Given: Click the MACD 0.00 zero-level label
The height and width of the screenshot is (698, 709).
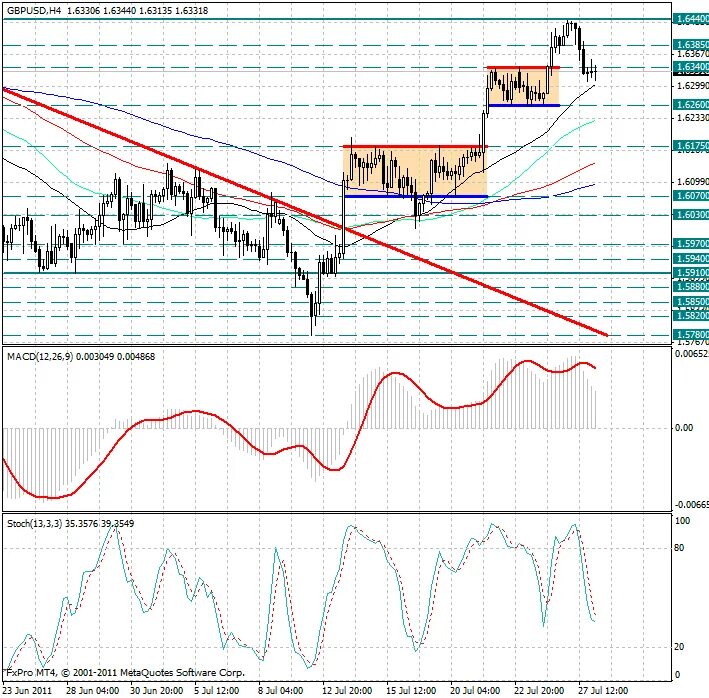Looking at the screenshot, I should 684,427.
